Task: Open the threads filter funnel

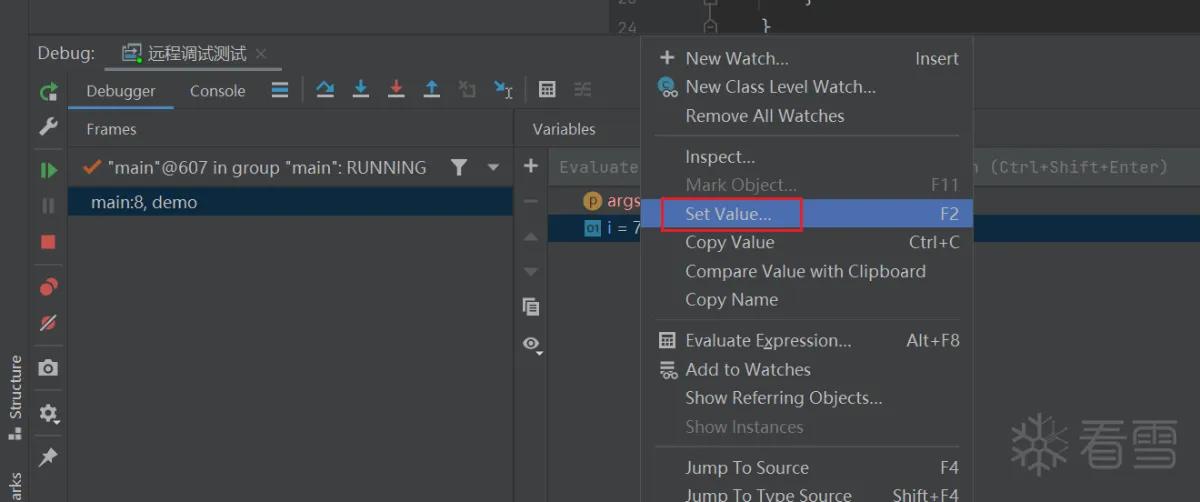Action: (459, 168)
